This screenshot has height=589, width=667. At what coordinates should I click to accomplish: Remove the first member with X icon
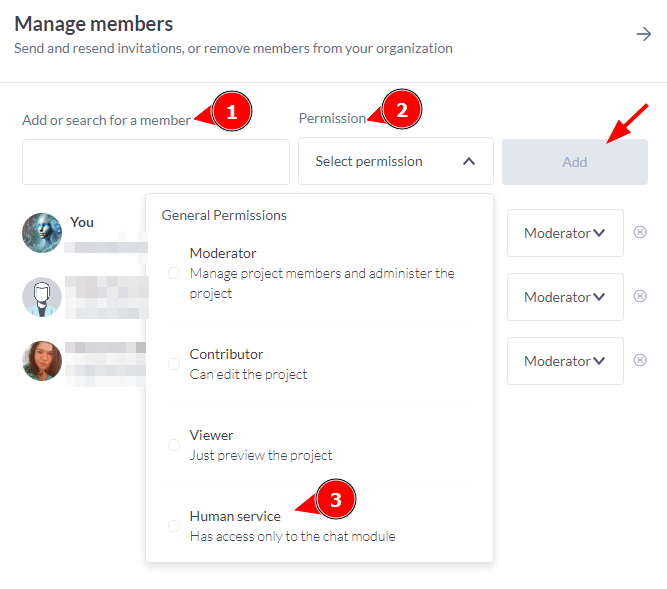pos(640,232)
